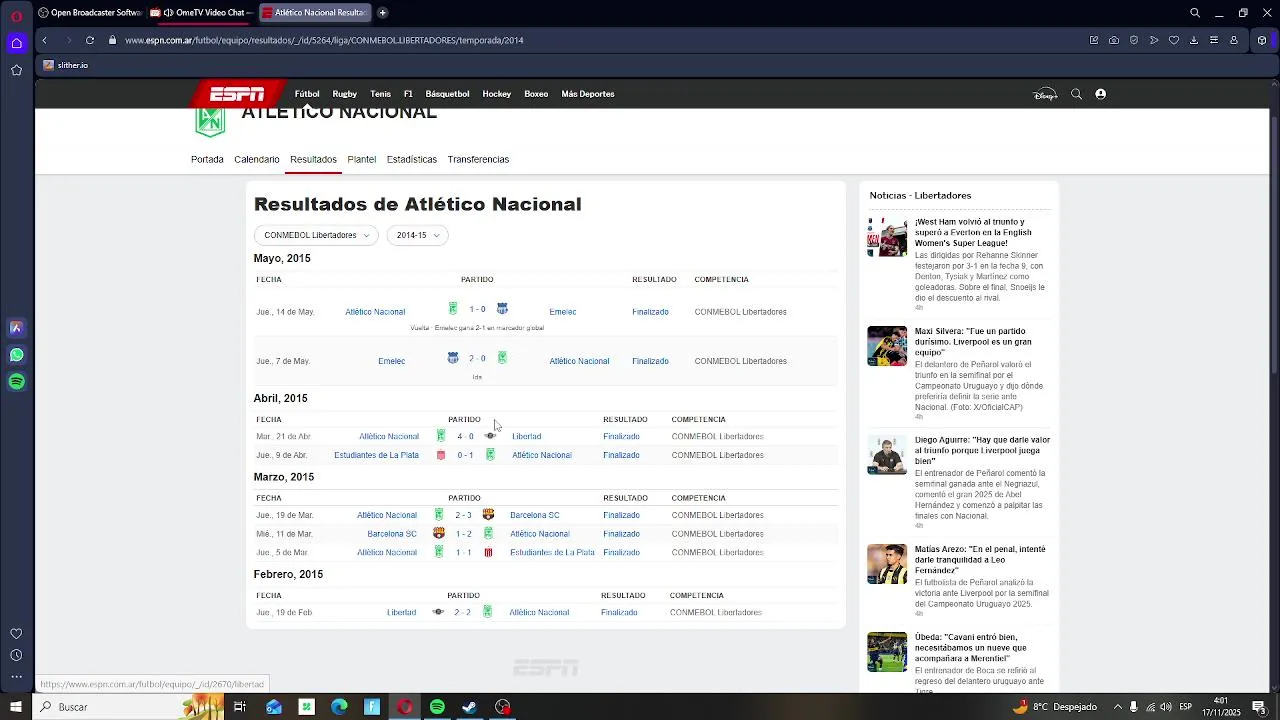The image size is (1280, 720).
Task: Expand hidden system tray icons
Action: (1118, 707)
